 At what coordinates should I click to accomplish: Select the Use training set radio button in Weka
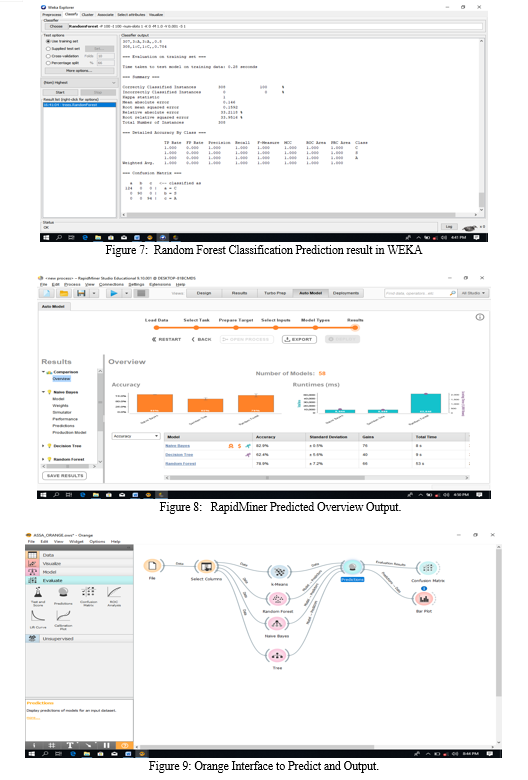[48, 42]
